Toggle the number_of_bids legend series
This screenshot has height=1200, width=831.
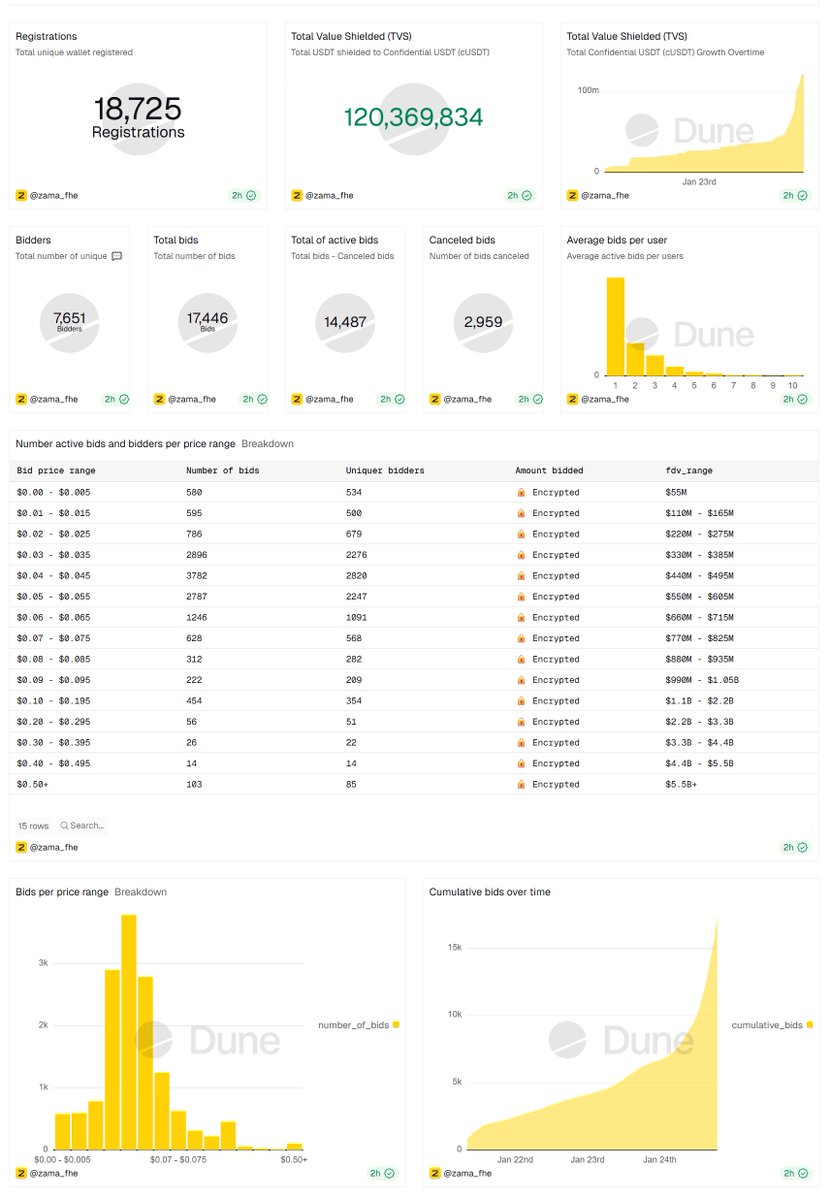coord(354,1025)
